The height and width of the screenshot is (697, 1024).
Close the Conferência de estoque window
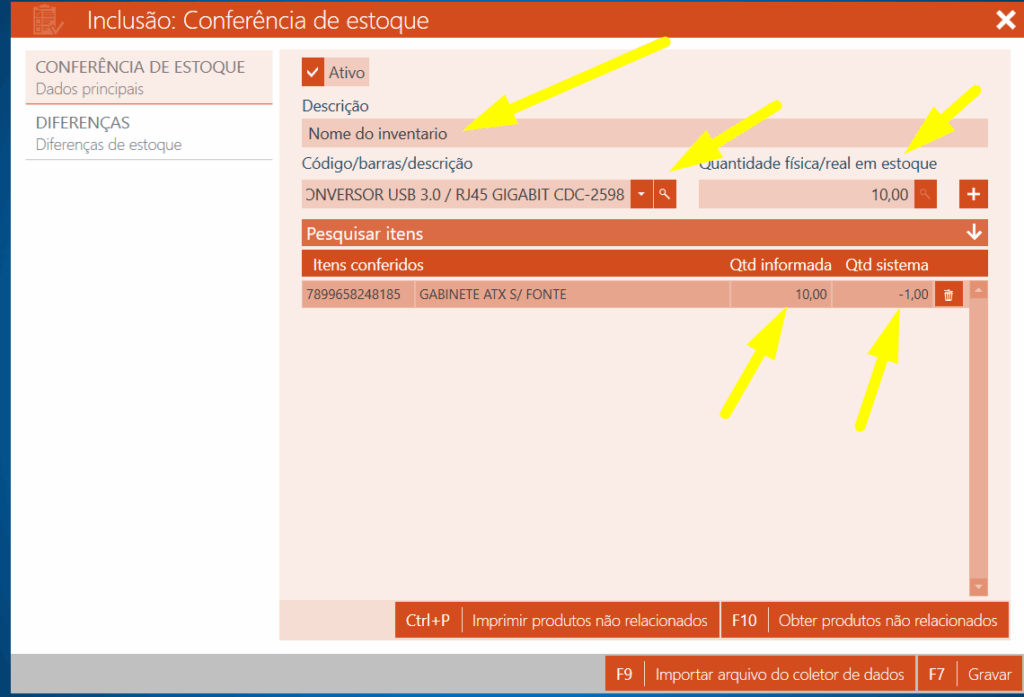click(x=1005, y=20)
